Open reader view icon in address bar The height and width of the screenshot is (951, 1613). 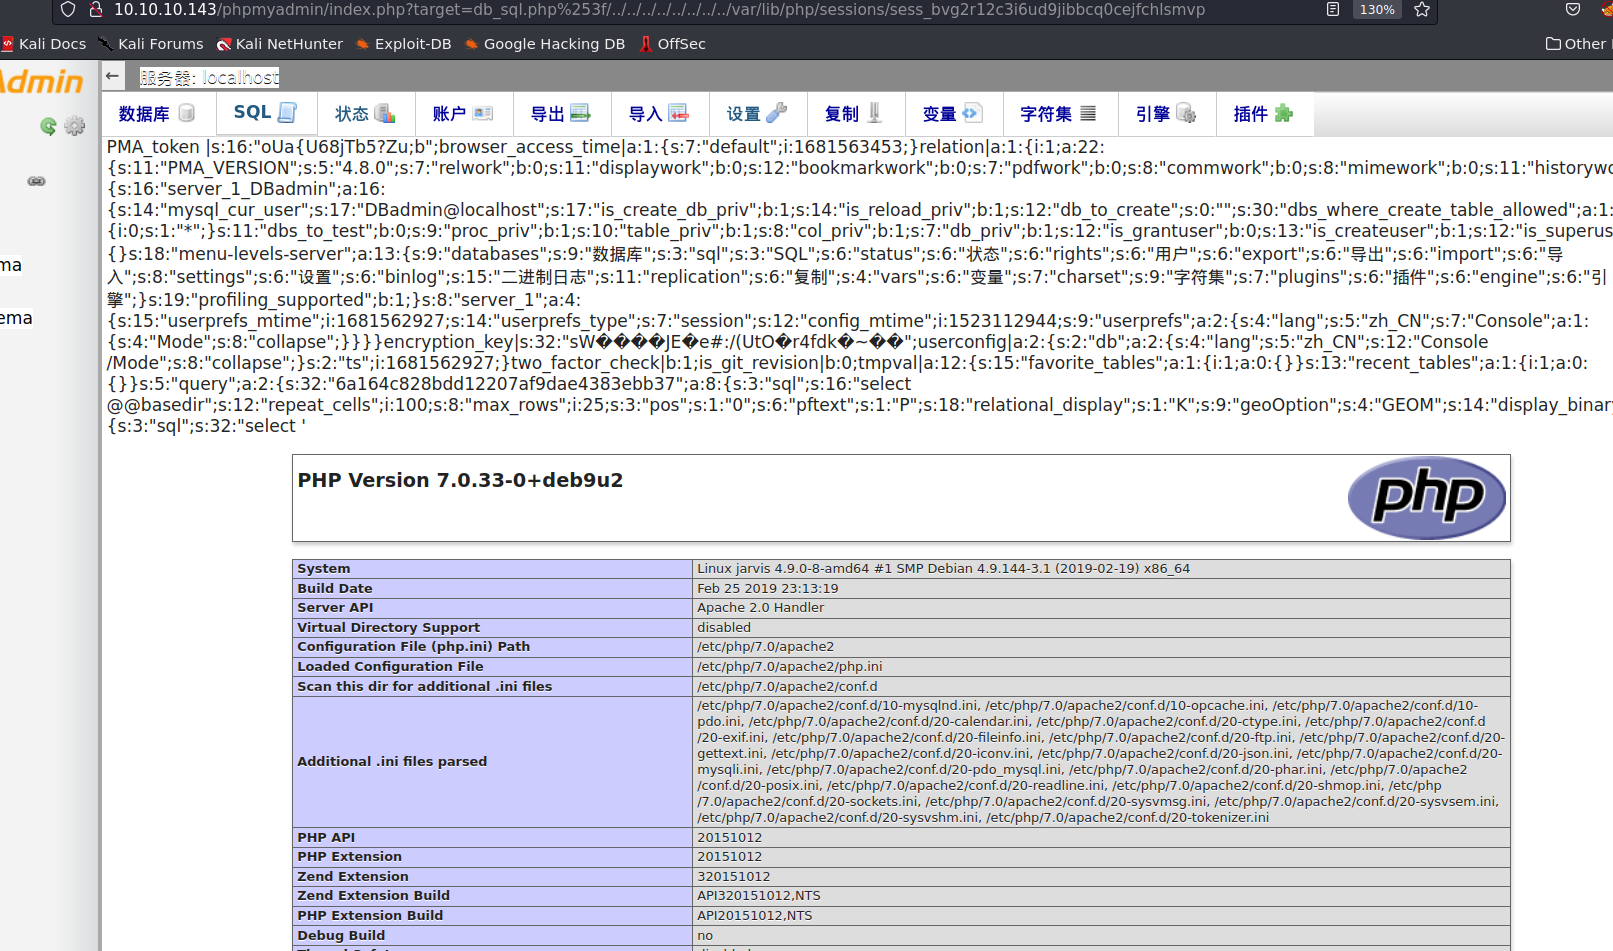pyautogui.click(x=1333, y=10)
